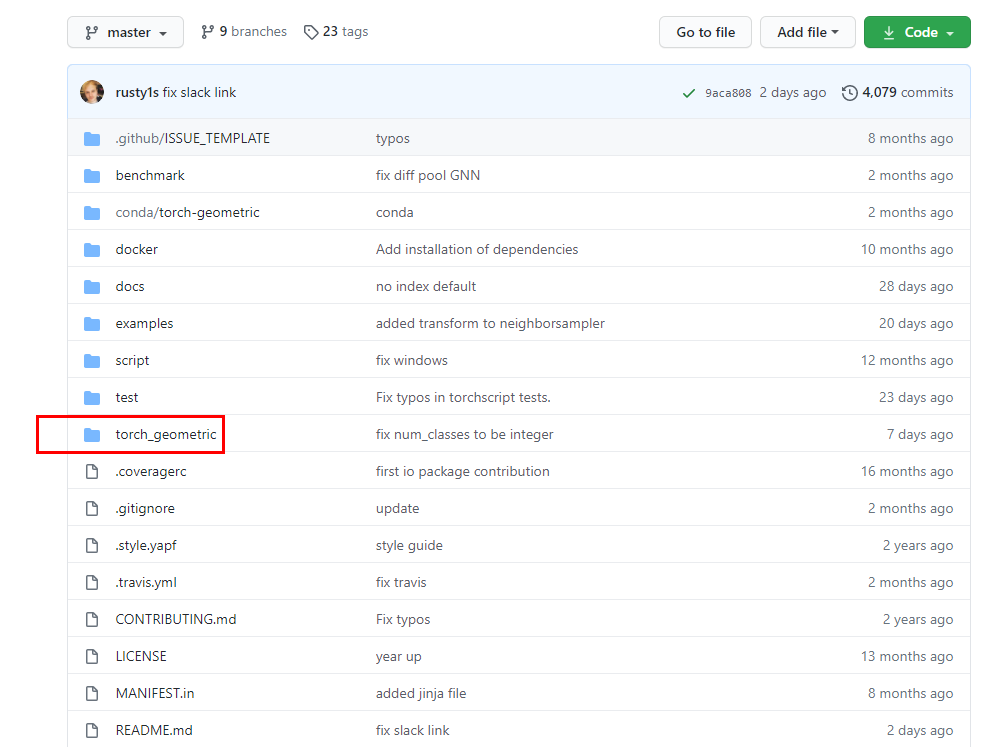Open the .travis.yml file
995x747 pixels.
(146, 583)
